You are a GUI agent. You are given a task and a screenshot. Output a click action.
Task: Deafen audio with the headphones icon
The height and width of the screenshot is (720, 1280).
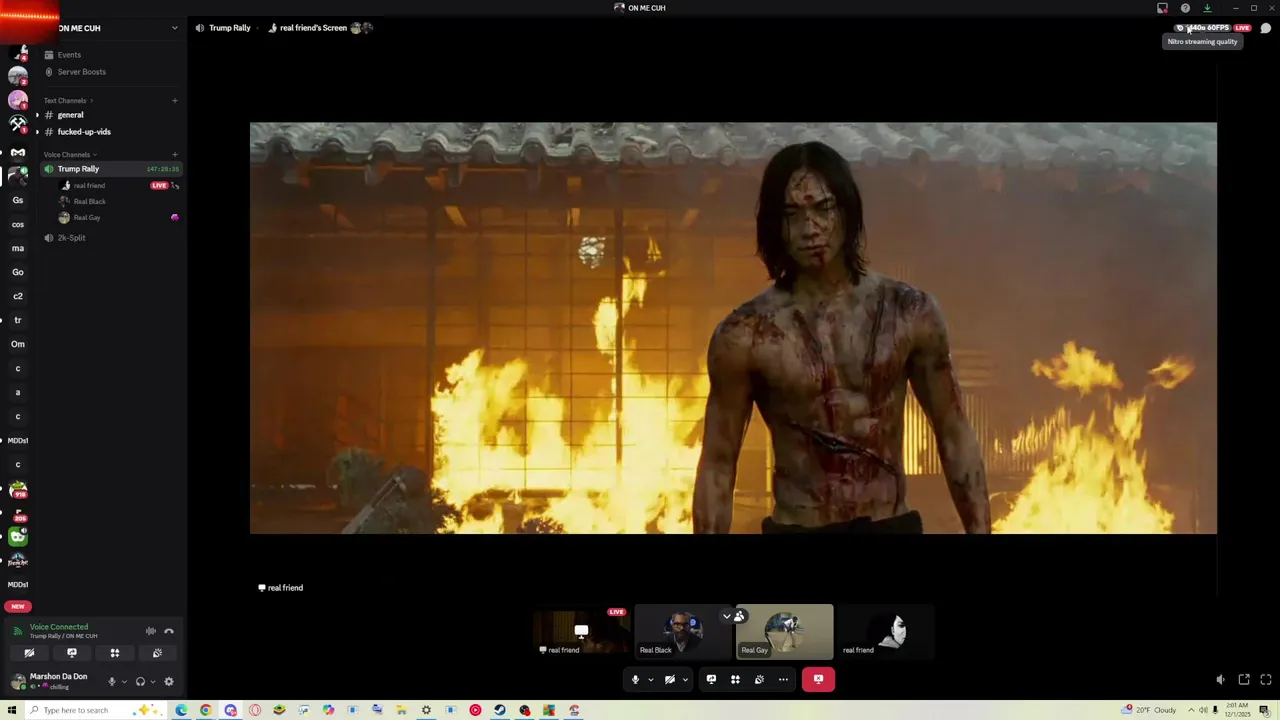pyautogui.click(x=140, y=682)
